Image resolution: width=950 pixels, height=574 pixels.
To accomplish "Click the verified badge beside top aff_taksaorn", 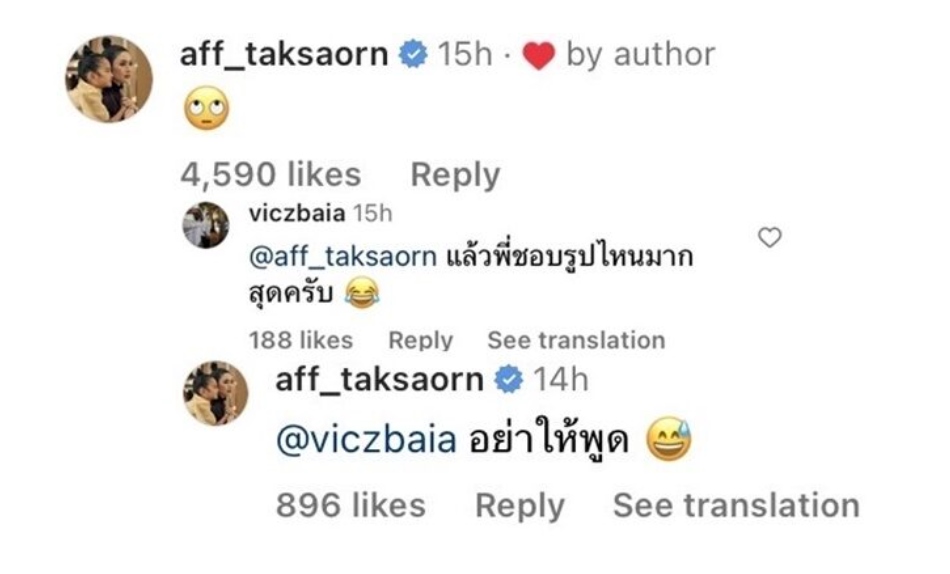I will [413, 54].
